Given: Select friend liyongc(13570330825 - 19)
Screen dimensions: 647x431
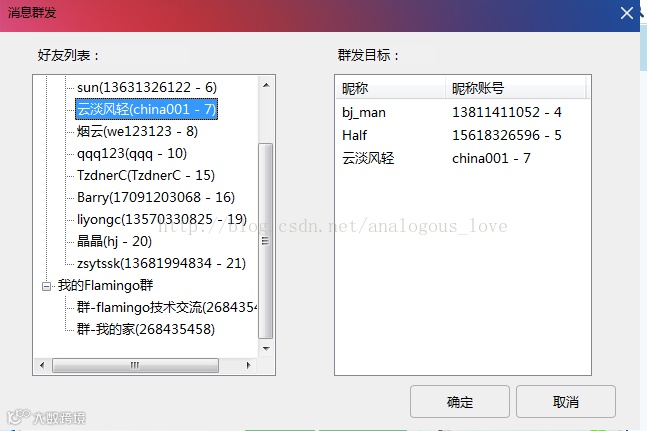Looking at the screenshot, I should [x=162, y=219].
